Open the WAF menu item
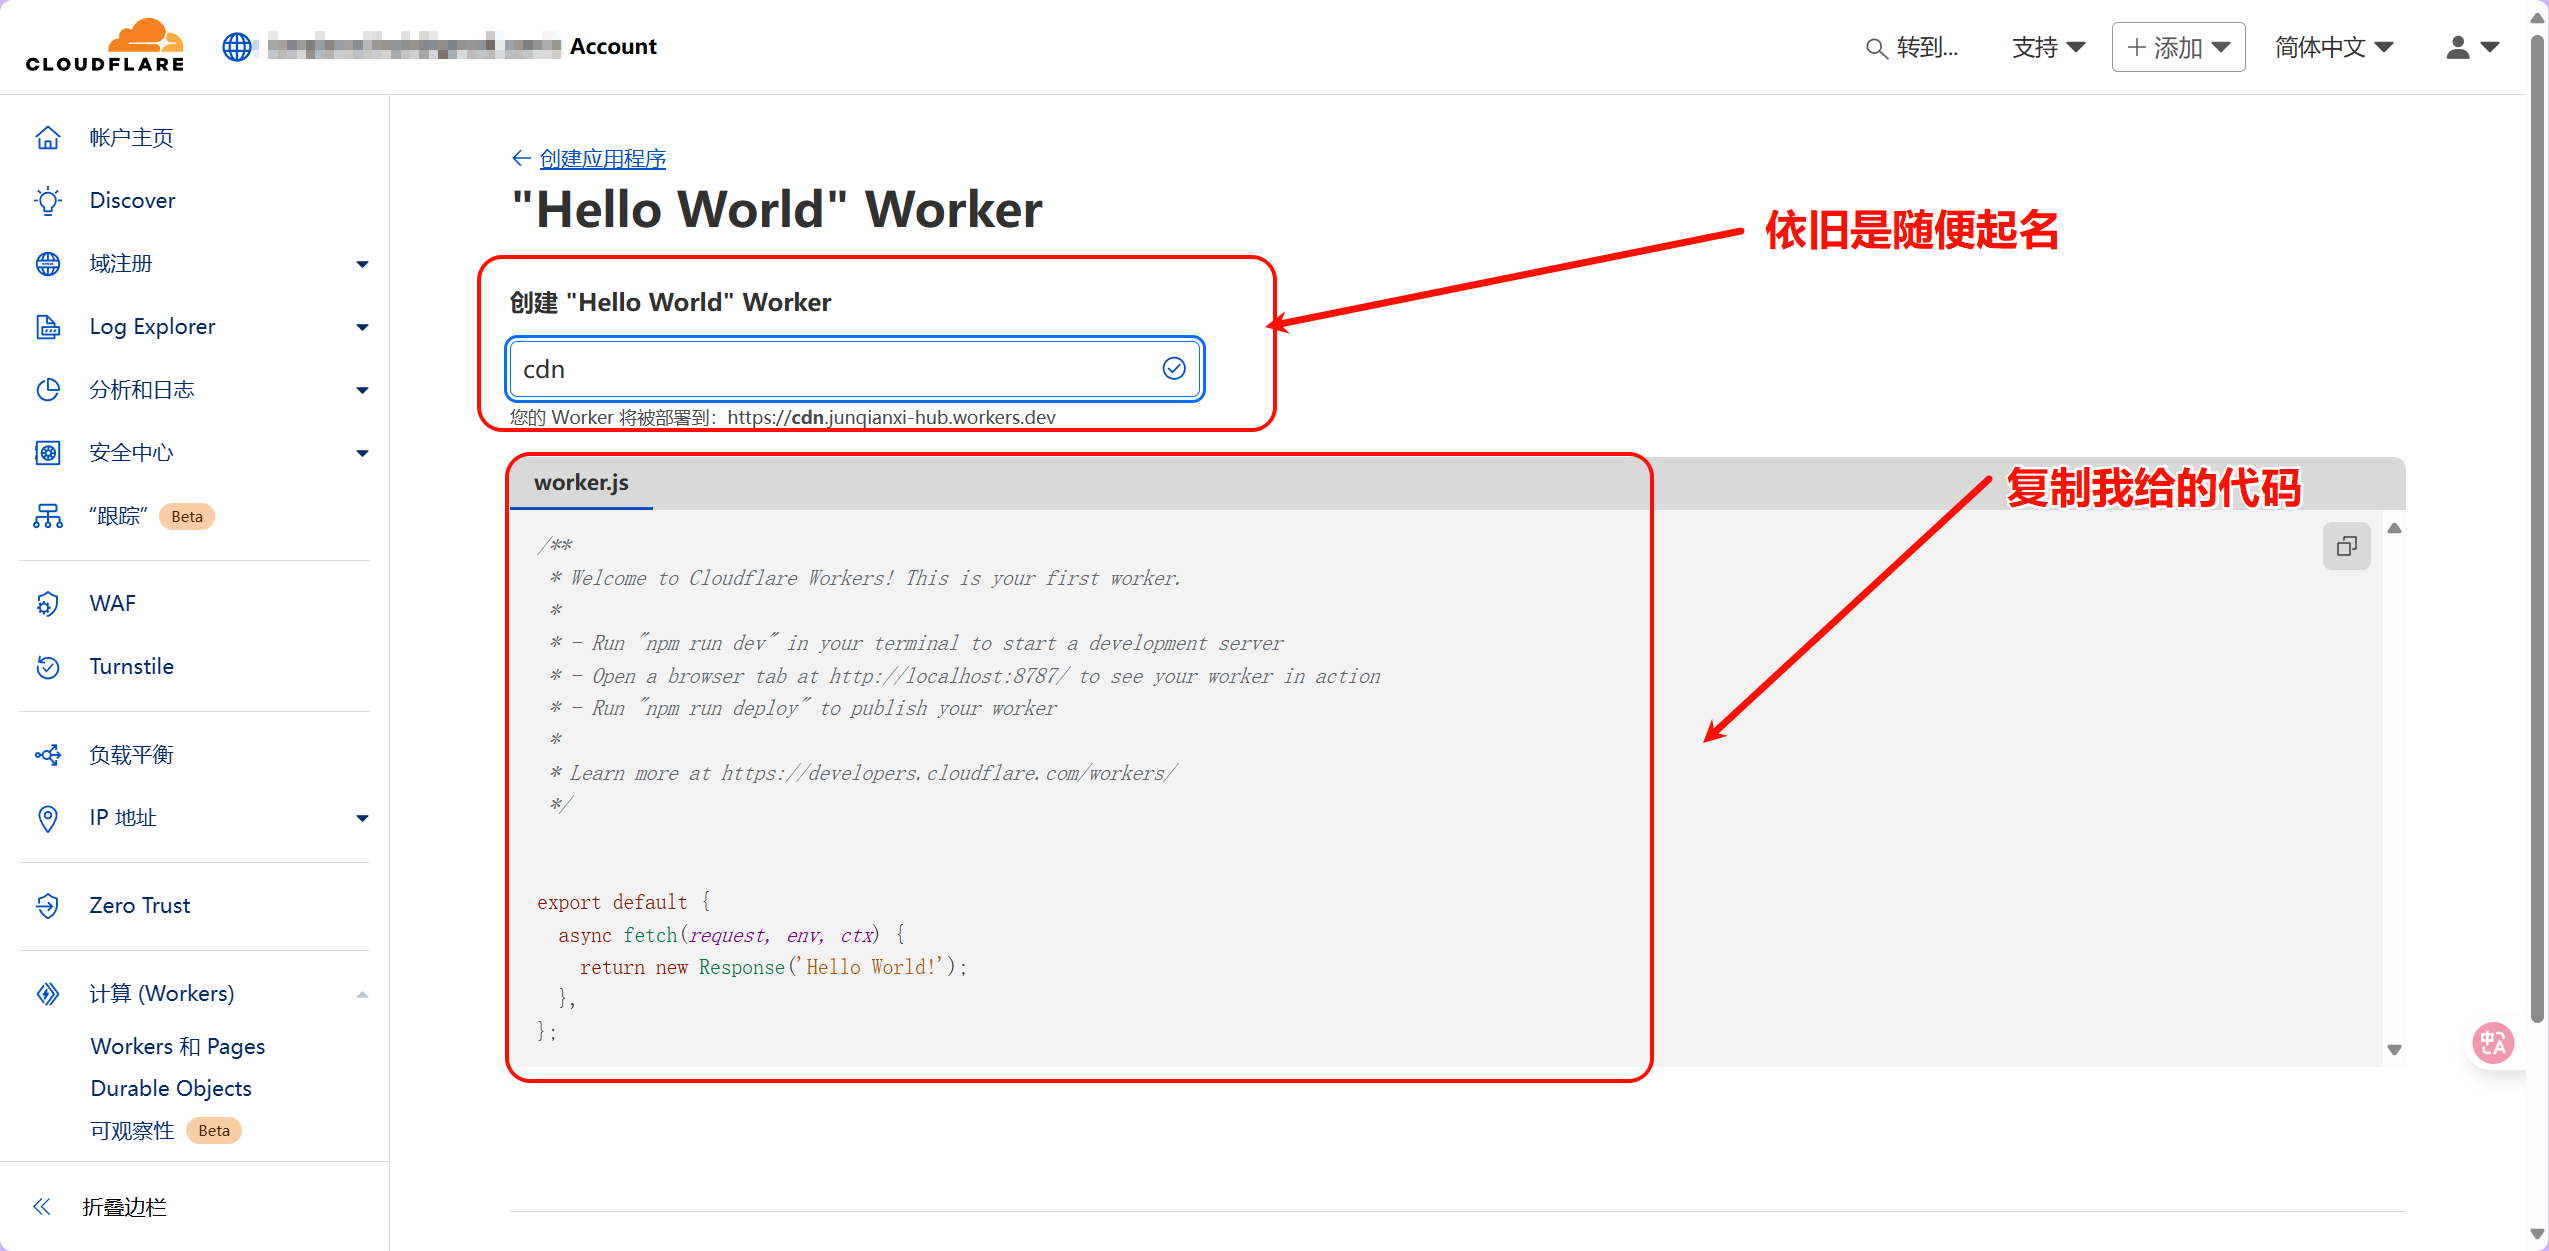The width and height of the screenshot is (2549, 1251). coord(112,604)
